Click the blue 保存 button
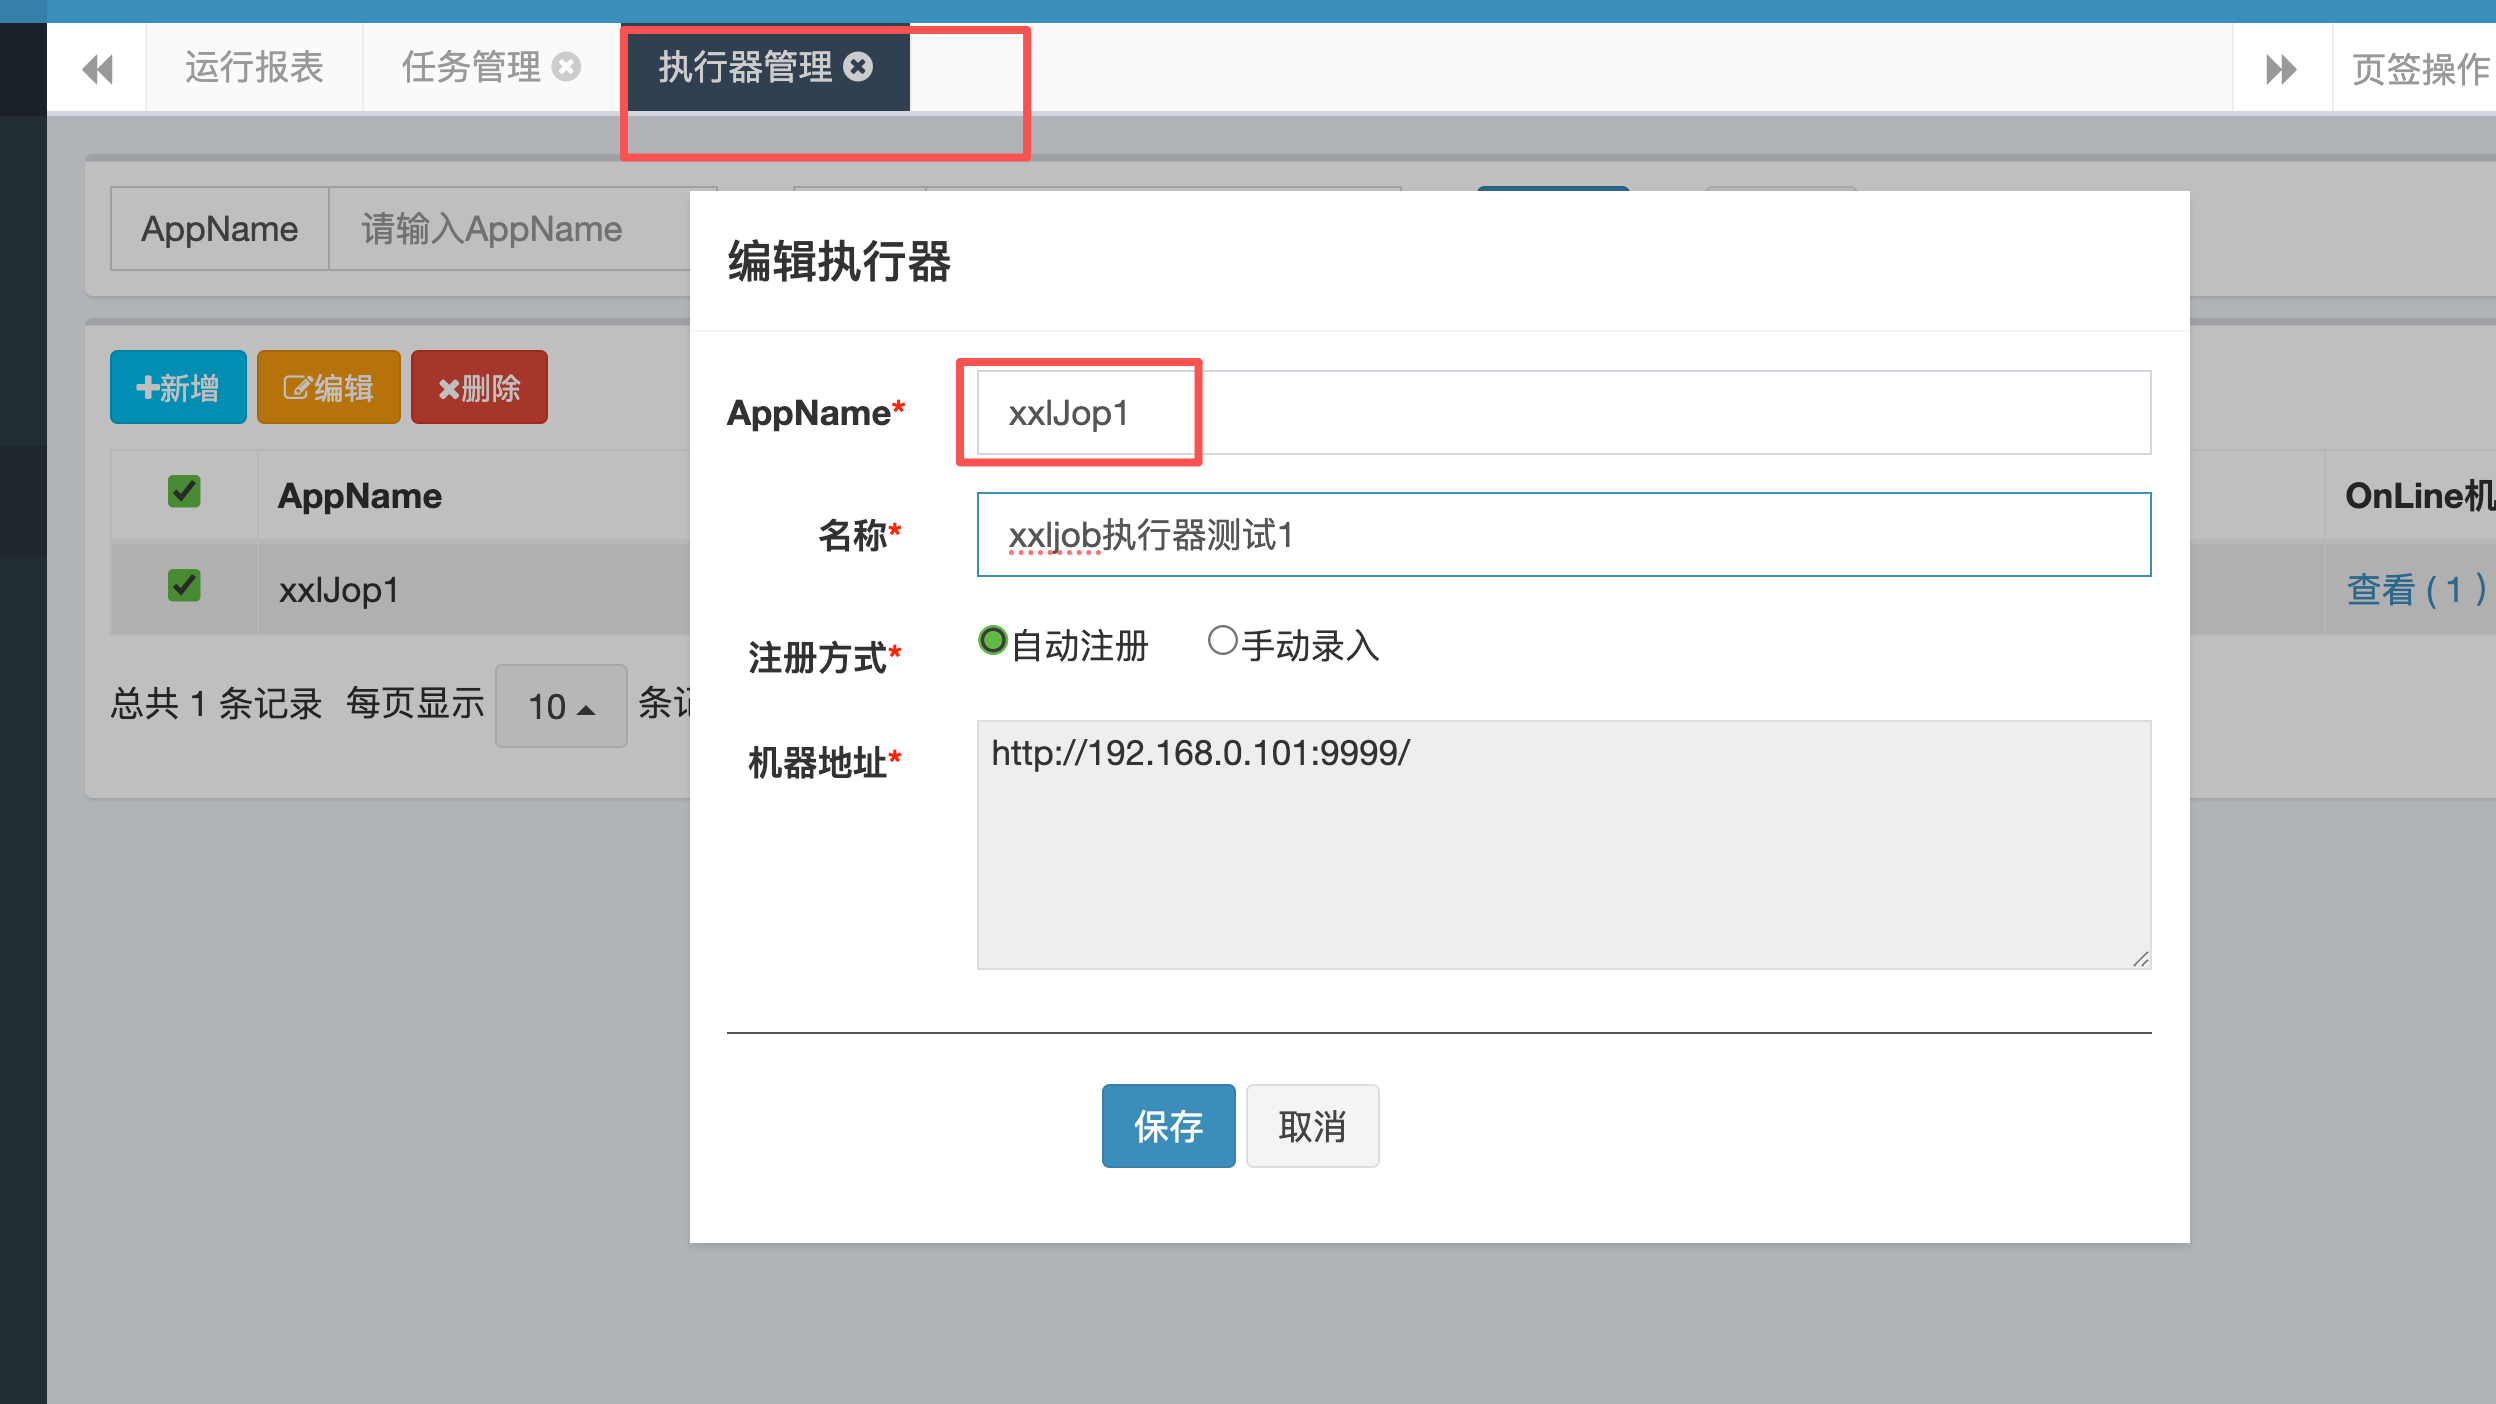This screenshot has width=2496, height=1404. [1168, 1126]
